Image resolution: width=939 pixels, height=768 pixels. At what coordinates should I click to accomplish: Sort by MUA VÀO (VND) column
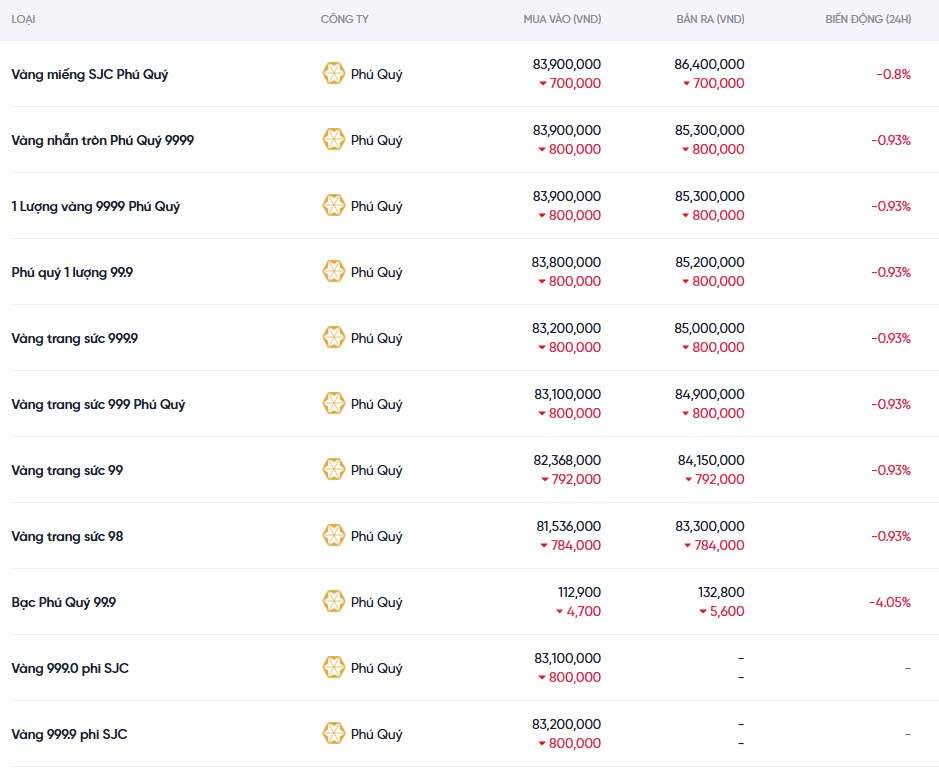coord(562,20)
